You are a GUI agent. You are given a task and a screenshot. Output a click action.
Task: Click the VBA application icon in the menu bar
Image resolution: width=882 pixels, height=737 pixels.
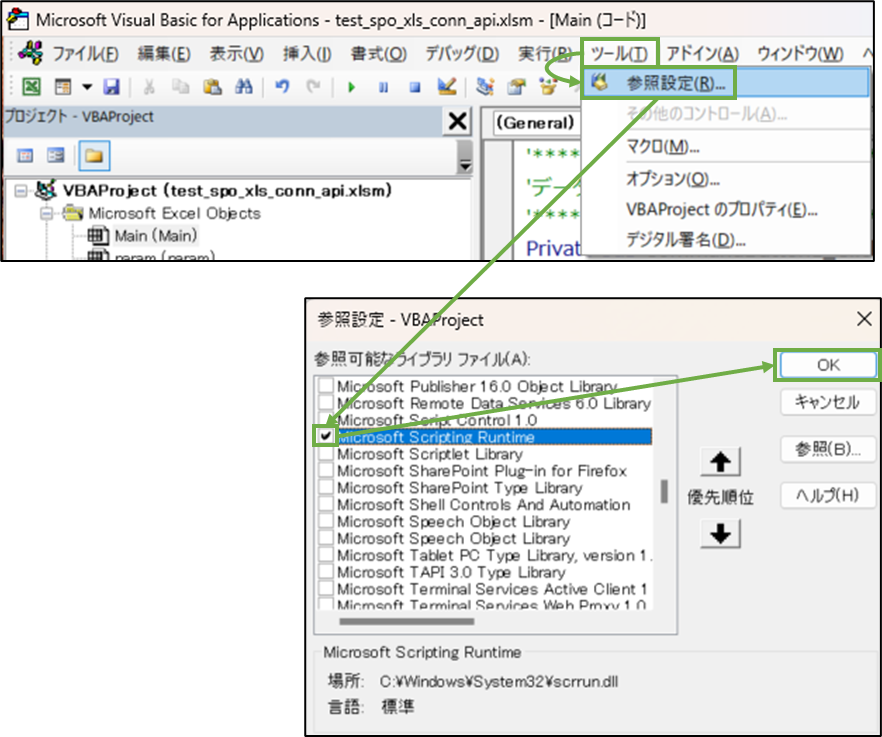[30, 53]
